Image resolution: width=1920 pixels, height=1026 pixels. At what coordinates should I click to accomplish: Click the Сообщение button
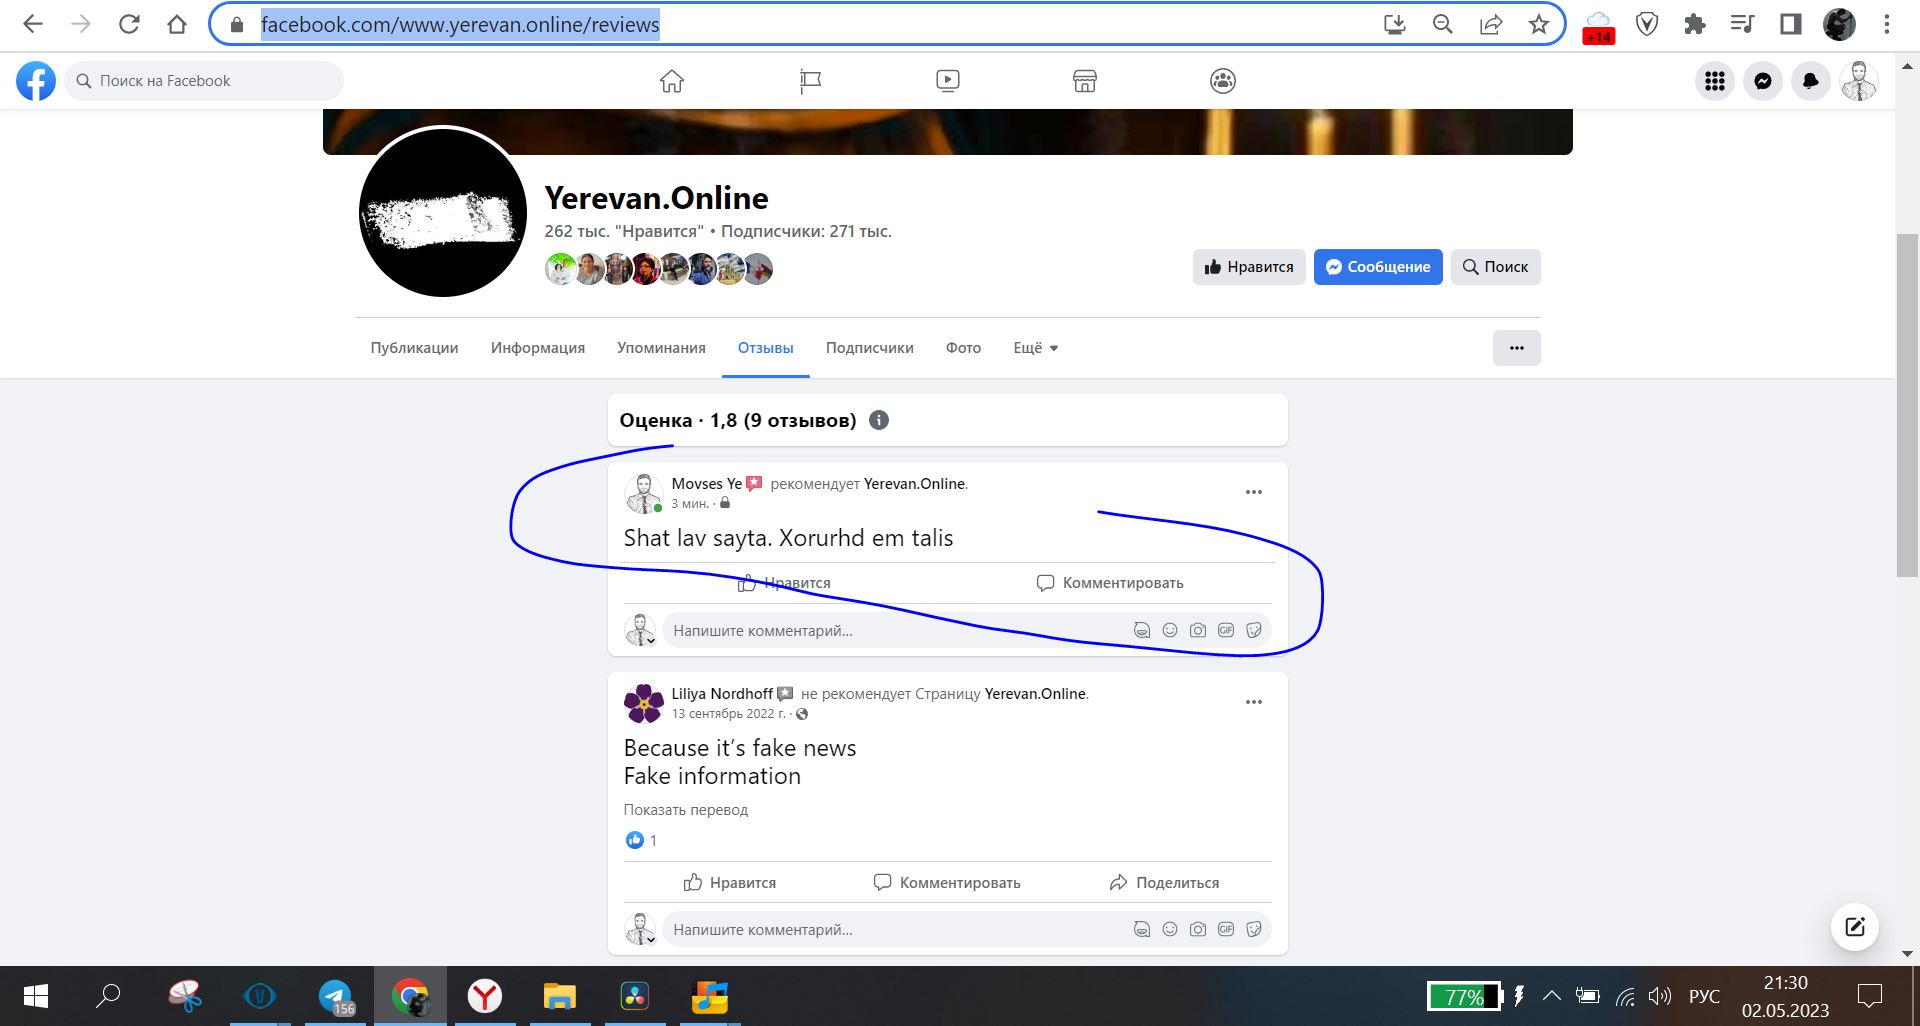[x=1377, y=267]
